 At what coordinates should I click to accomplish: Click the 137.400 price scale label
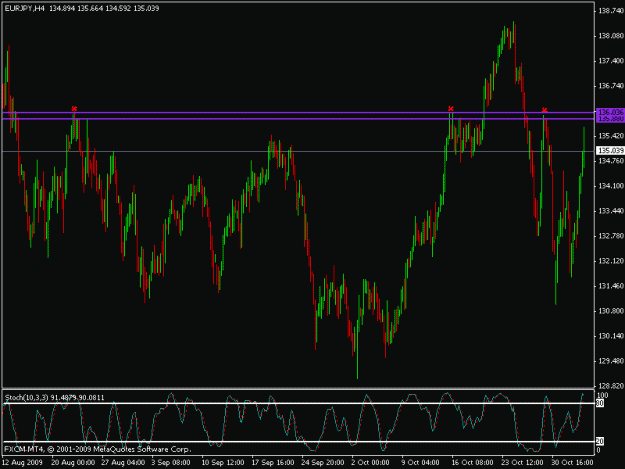(x=611, y=61)
